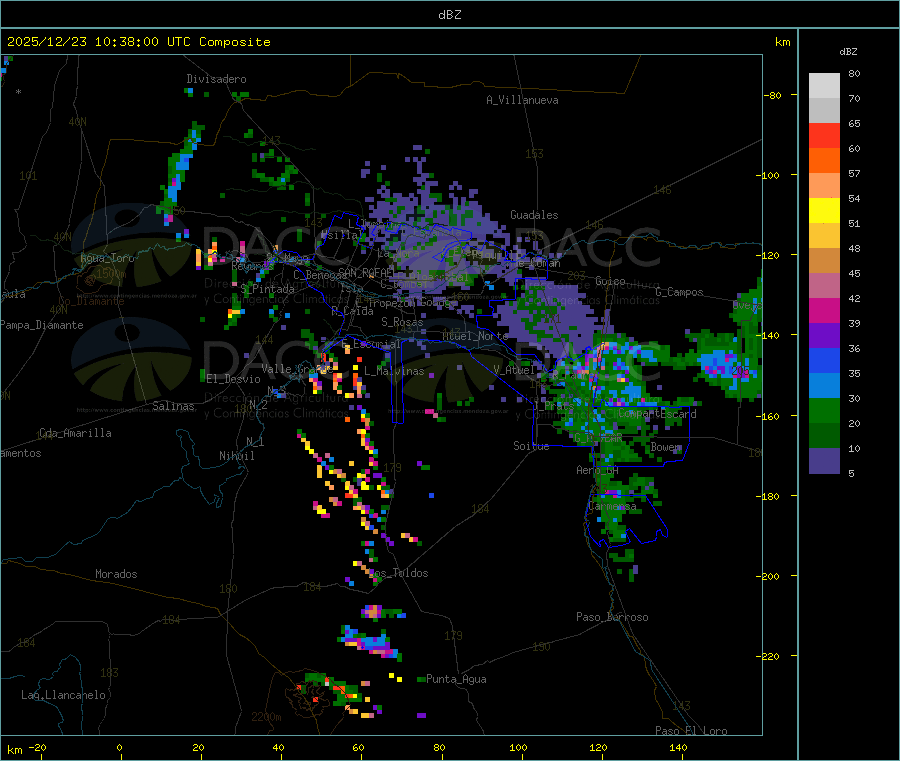Select the 80 dBZ light gray swatch
Viewport: 900px width, 761px height.
pyautogui.click(x=824, y=86)
